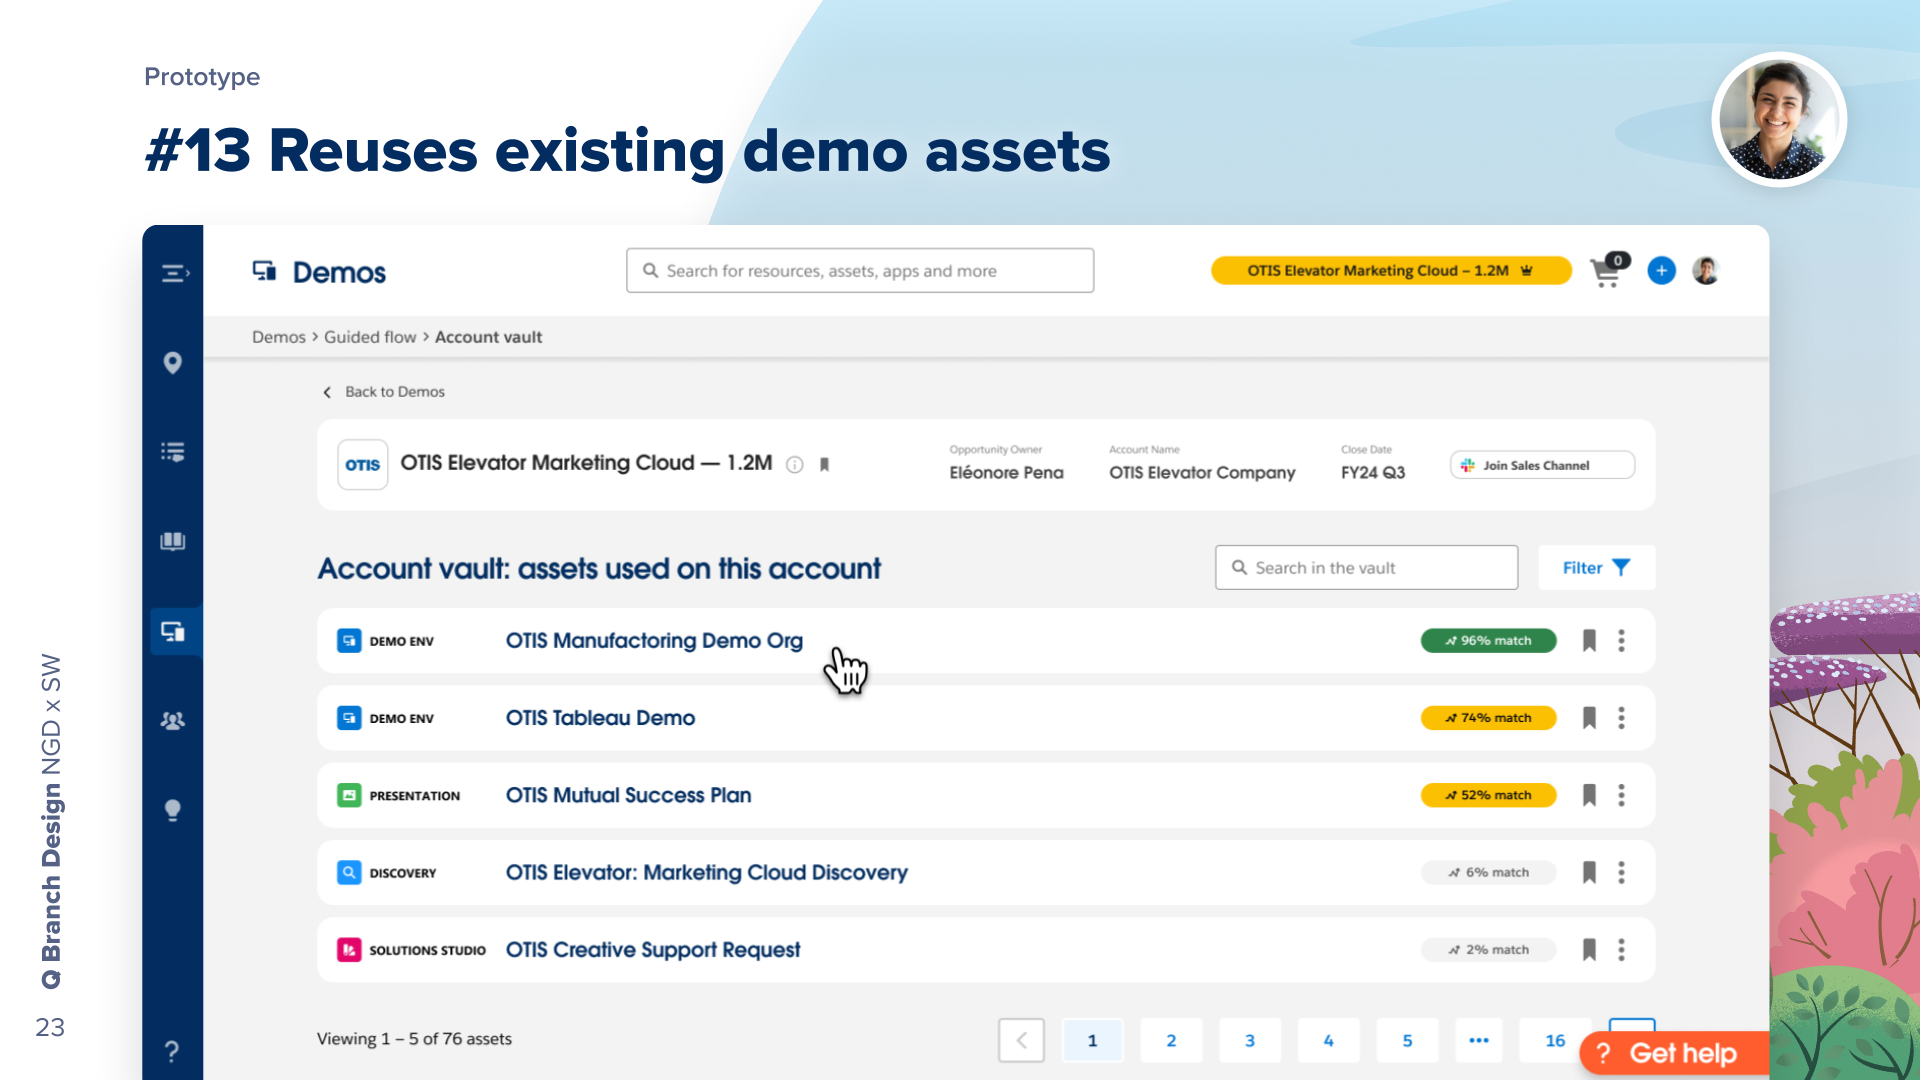Image resolution: width=1920 pixels, height=1080 pixels.
Task: Toggle bookmark for OTIS Manufactoring Demo Org
Action: point(1589,640)
